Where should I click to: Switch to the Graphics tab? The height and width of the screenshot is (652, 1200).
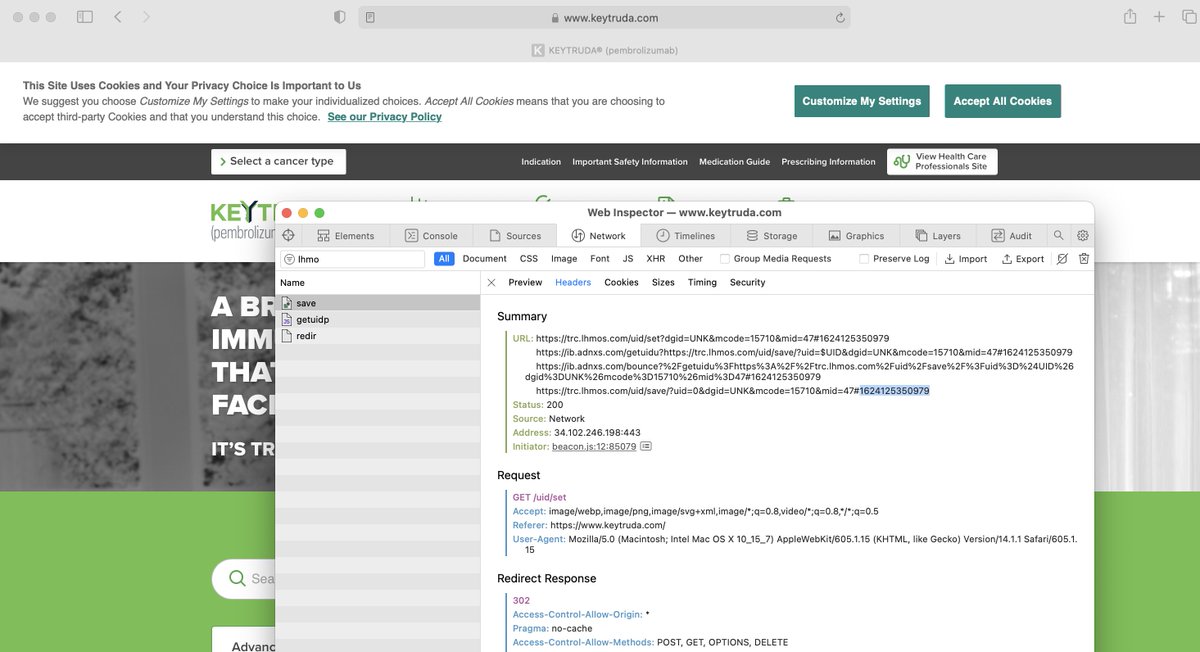[856, 236]
